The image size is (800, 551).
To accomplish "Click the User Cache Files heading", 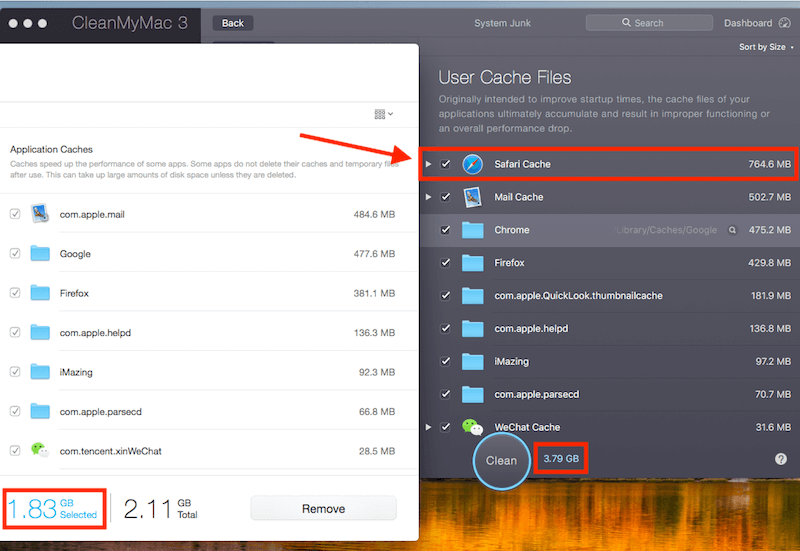I will tap(505, 78).
